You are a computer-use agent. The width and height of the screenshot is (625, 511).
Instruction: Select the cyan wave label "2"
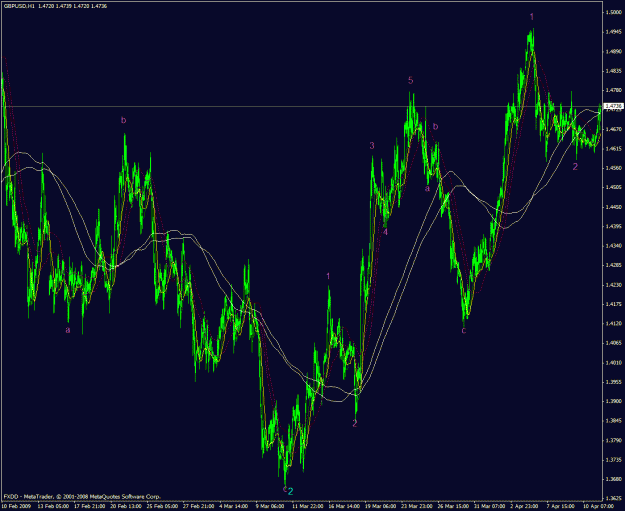291,491
